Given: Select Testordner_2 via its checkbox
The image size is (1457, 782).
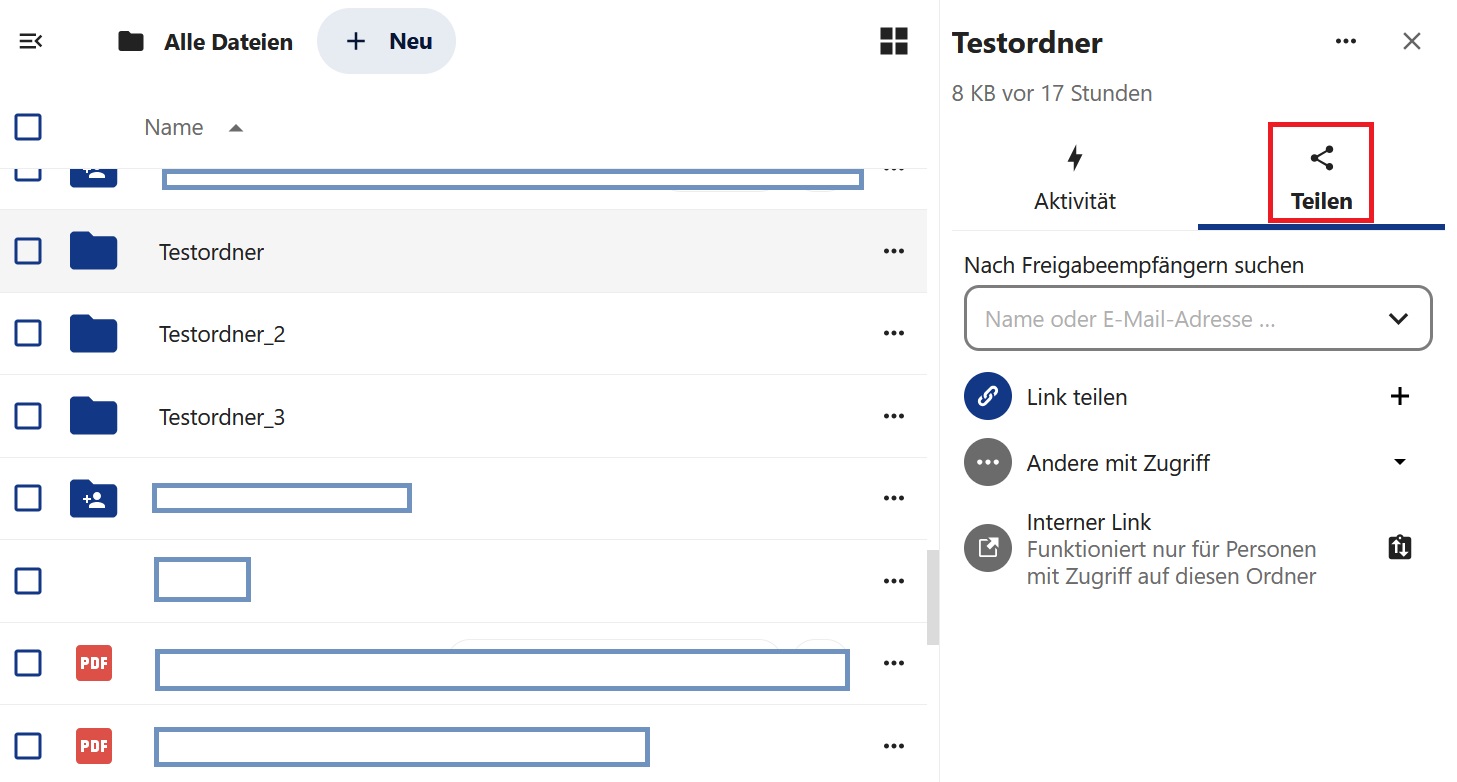Looking at the screenshot, I should pos(28,333).
